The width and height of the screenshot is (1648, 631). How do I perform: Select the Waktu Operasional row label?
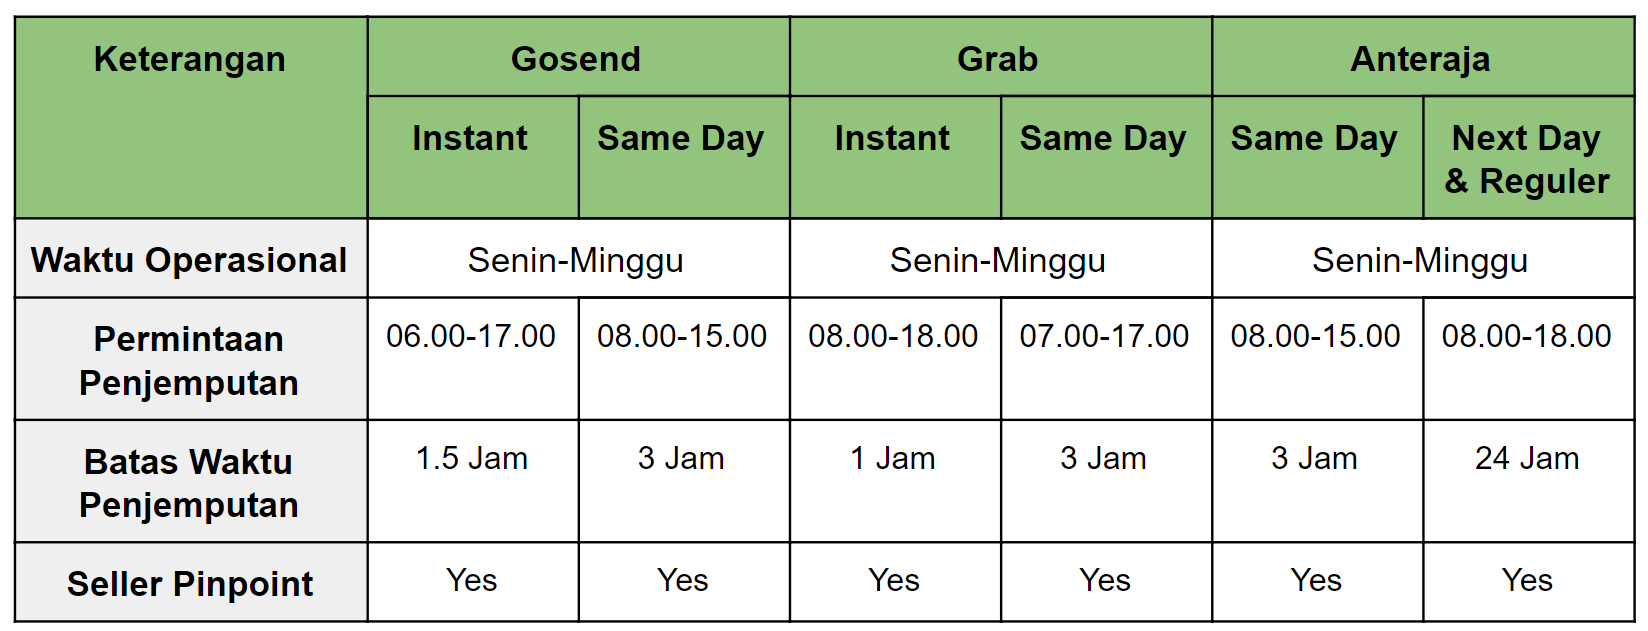pyautogui.click(x=190, y=258)
